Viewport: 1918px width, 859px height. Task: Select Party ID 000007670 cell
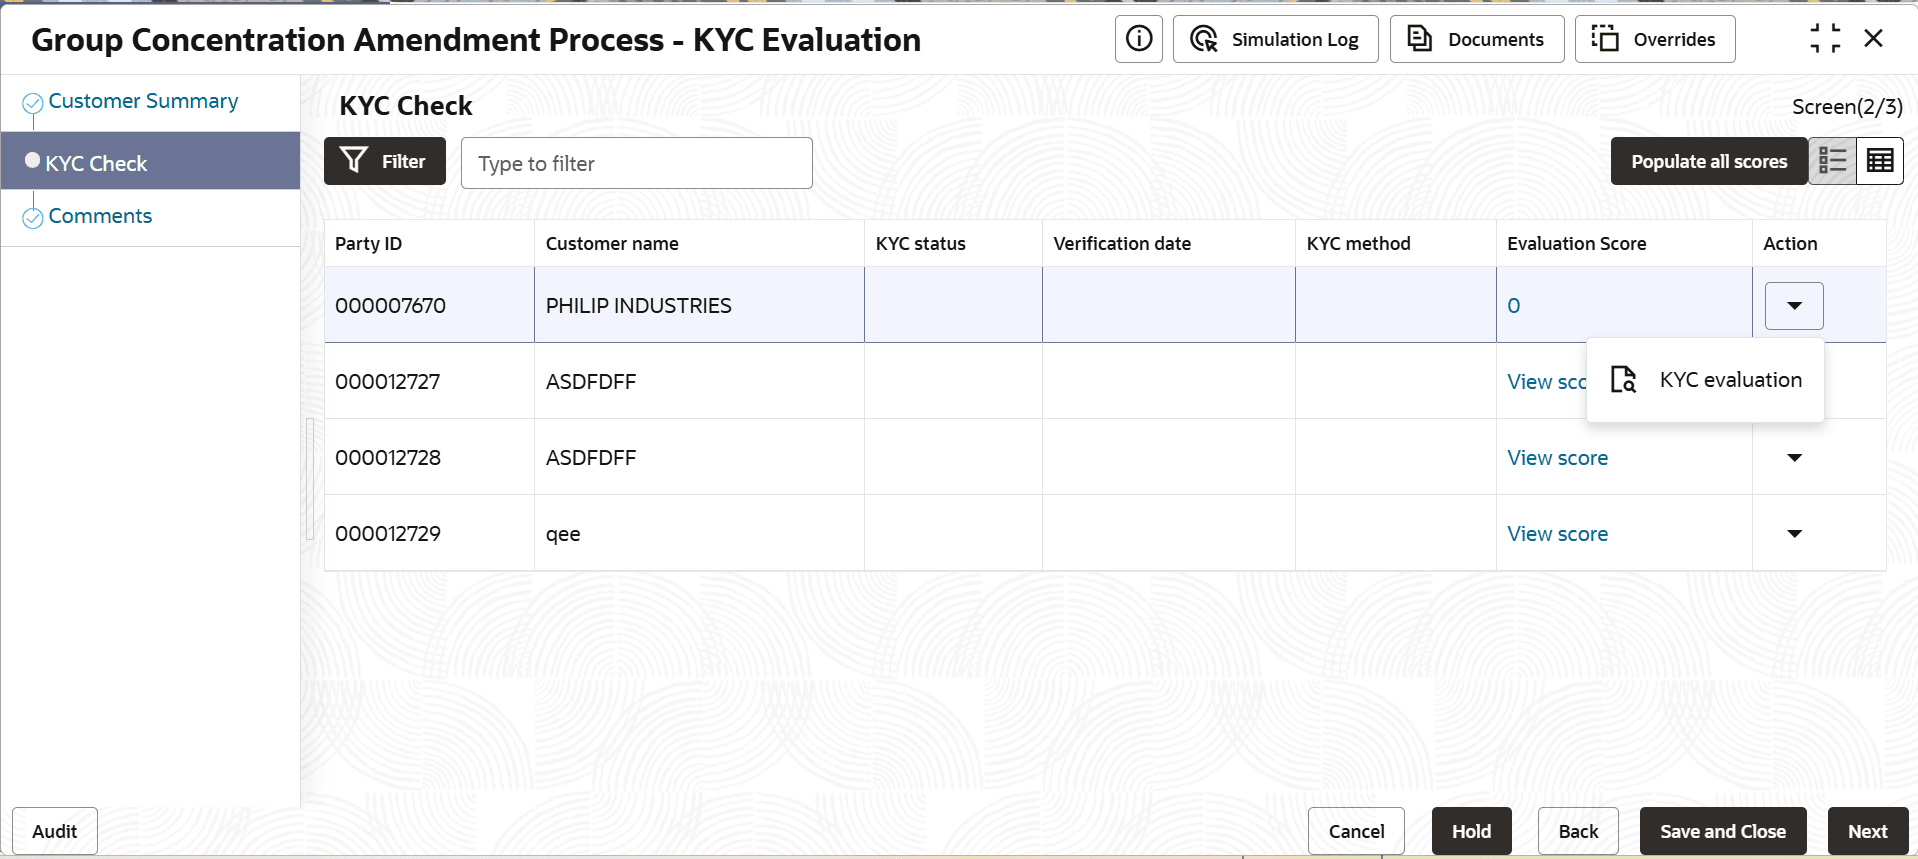click(429, 305)
